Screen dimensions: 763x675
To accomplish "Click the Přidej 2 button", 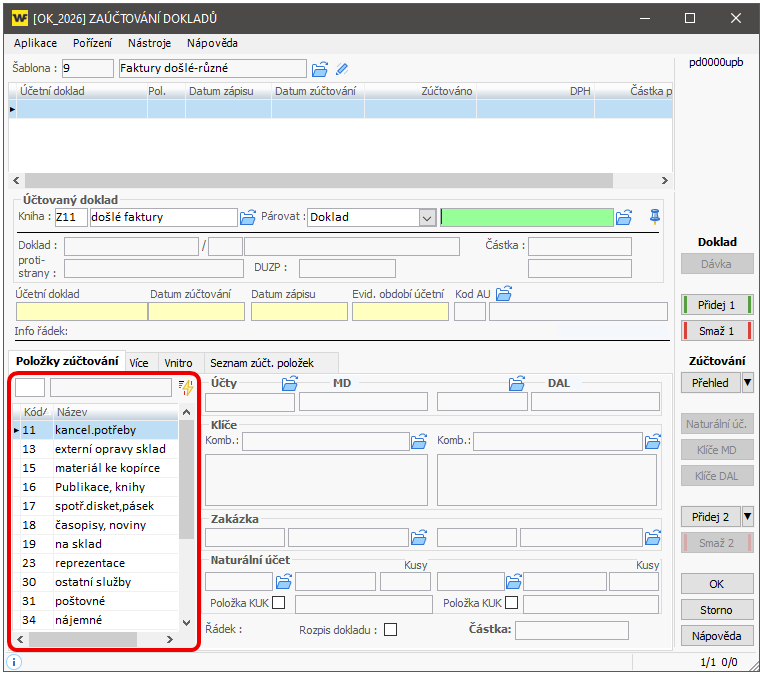I will (710, 516).
